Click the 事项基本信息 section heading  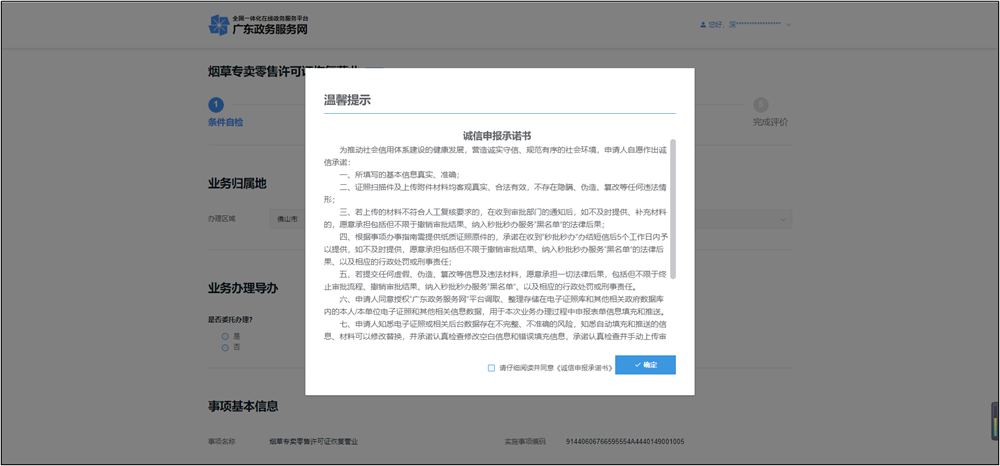[243, 406]
